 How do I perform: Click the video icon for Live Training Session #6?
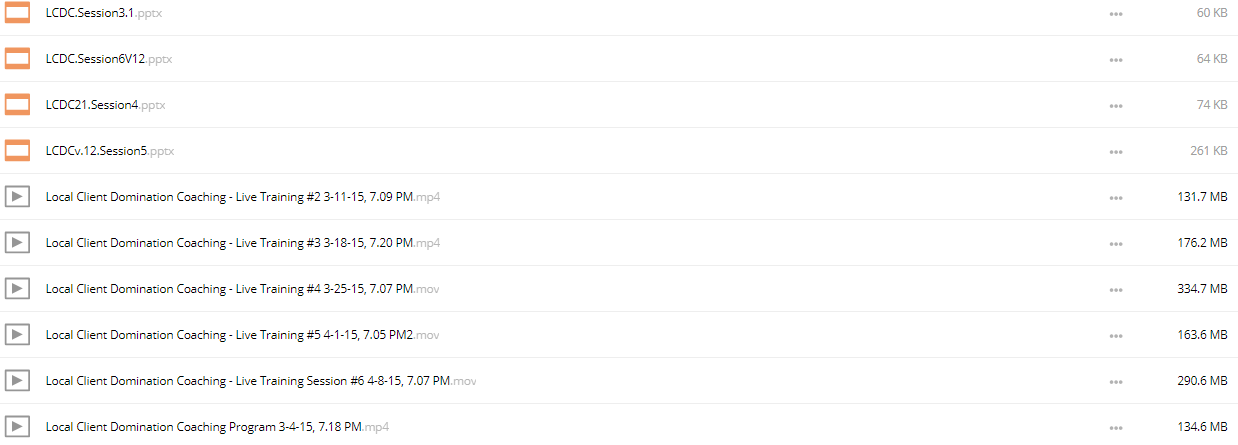17,381
